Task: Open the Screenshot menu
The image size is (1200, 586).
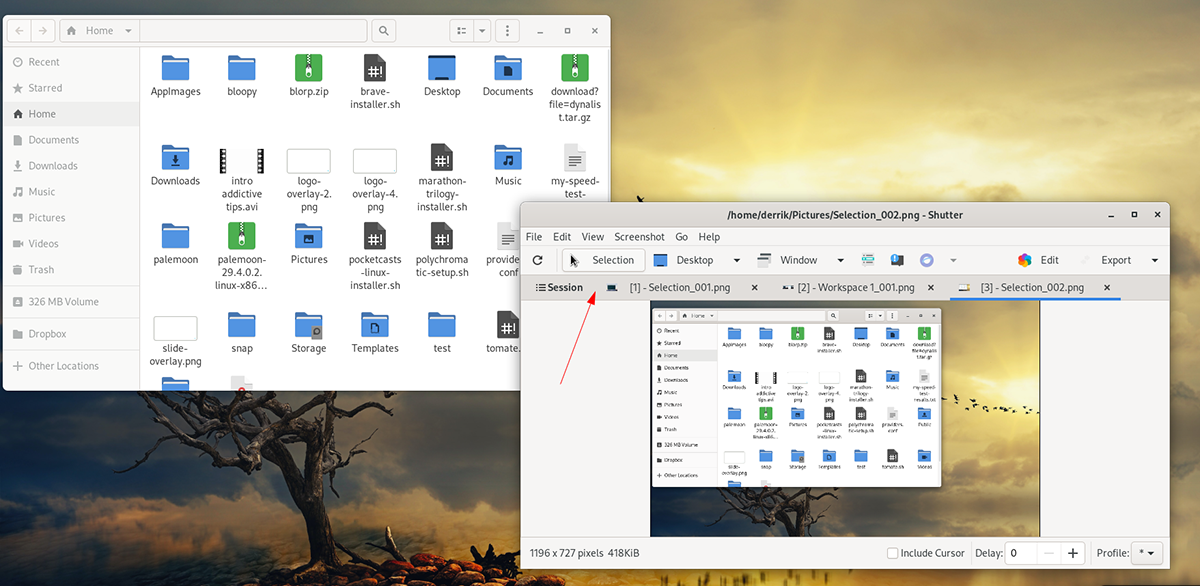Action: click(639, 237)
